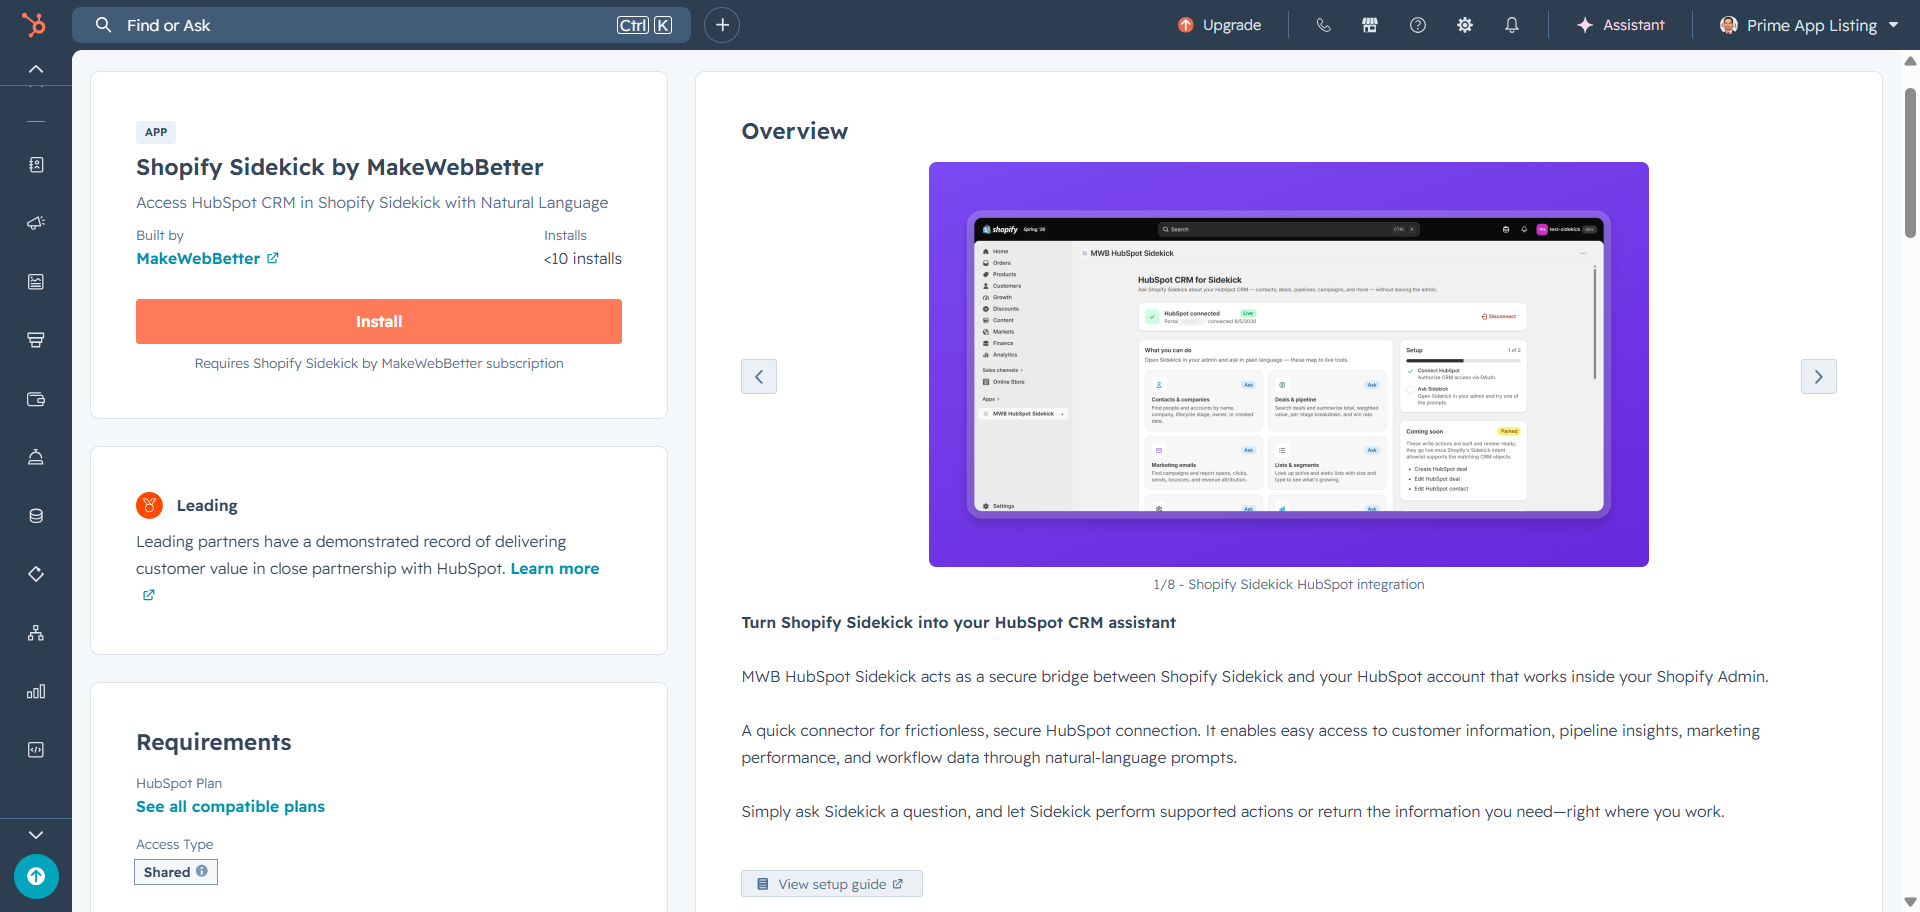
Task: Open the Assistant sparkle button
Action: pos(1620,25)
